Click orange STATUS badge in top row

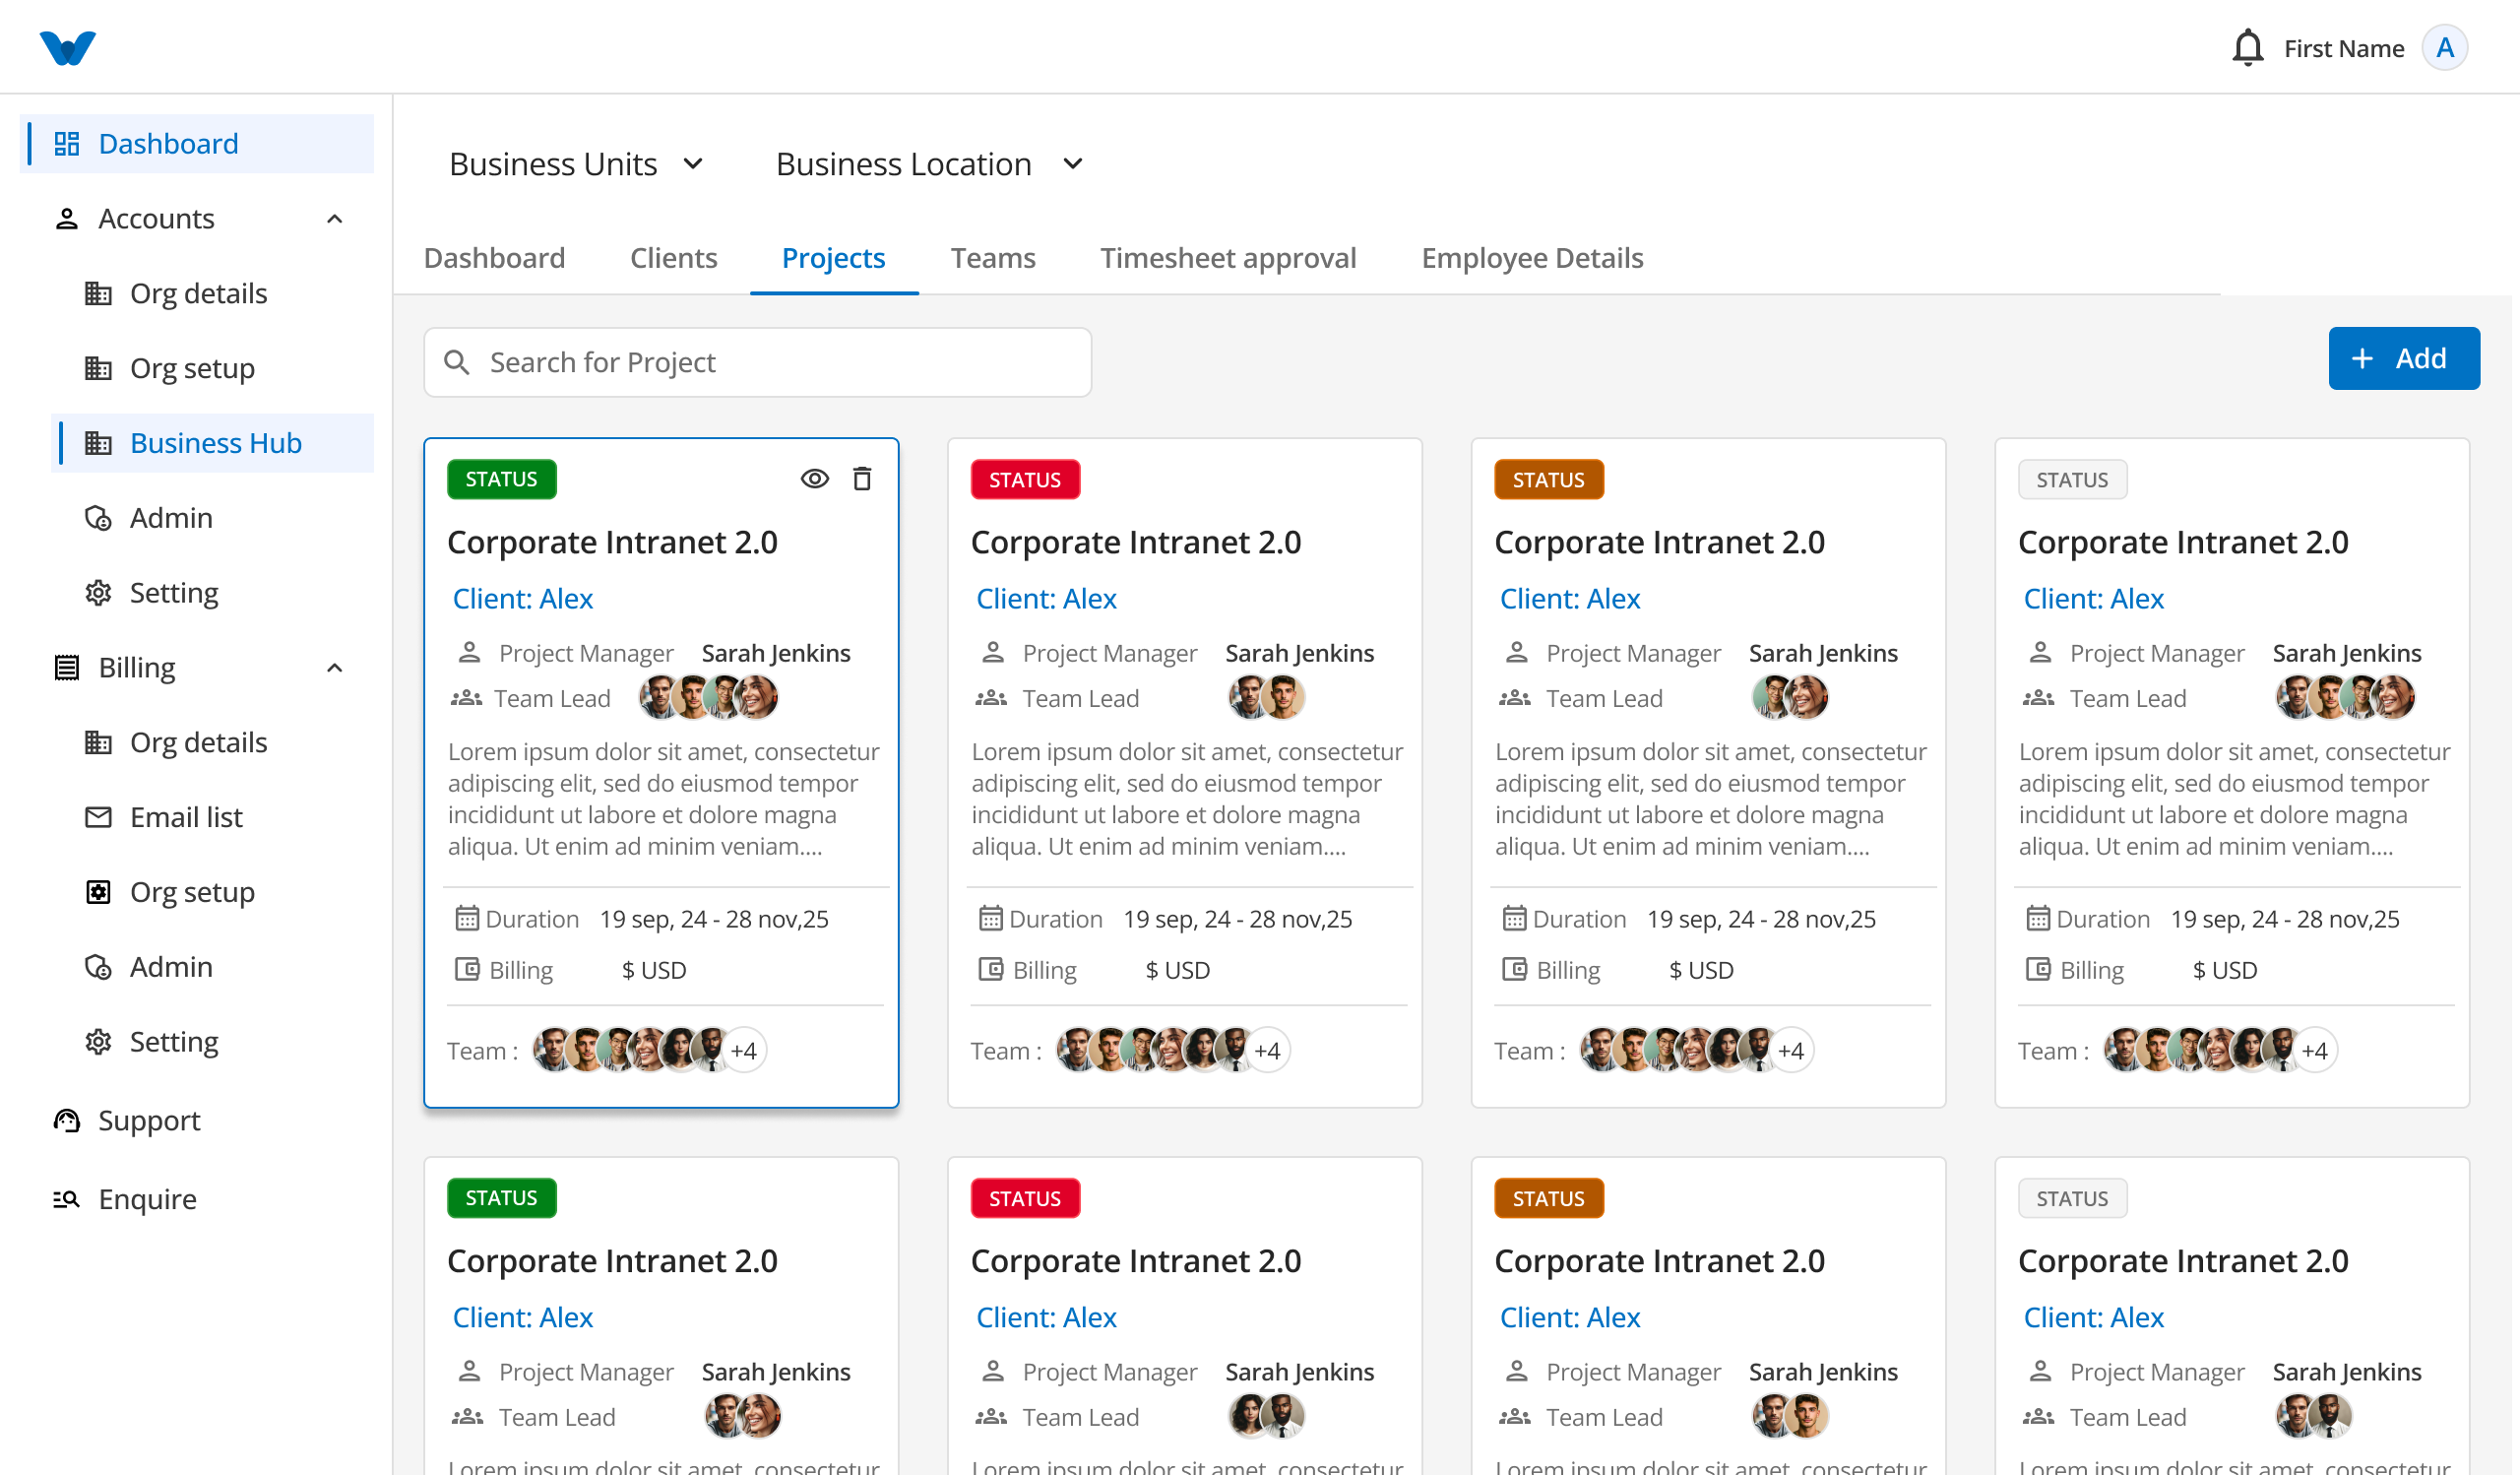[x=1548, y=480]
